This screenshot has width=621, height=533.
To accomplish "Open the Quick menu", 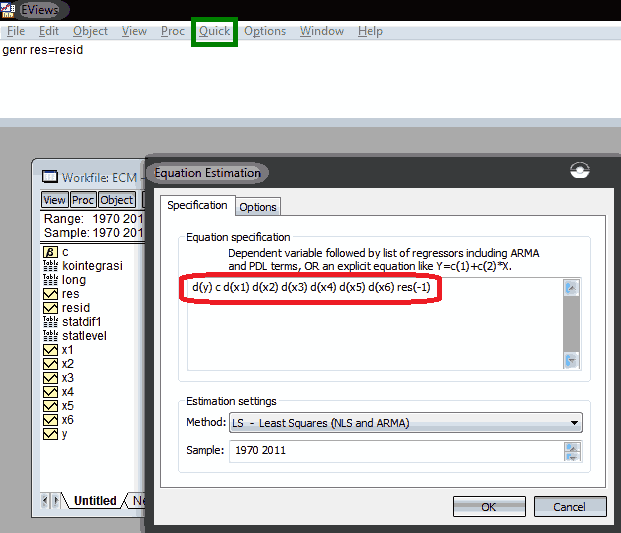I will 214,31.
